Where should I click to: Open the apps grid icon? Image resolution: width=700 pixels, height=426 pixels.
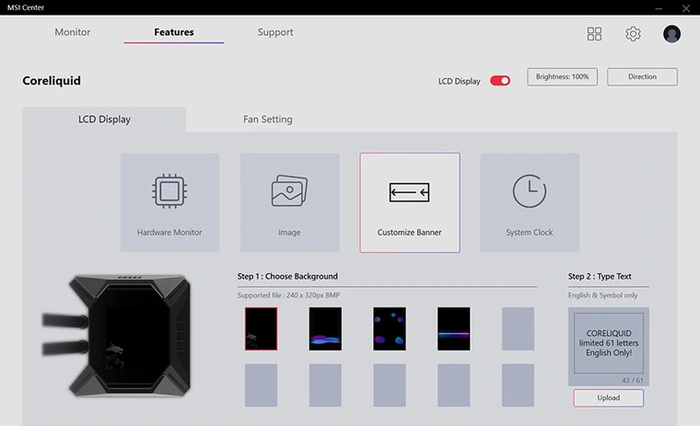click(595, 34)
